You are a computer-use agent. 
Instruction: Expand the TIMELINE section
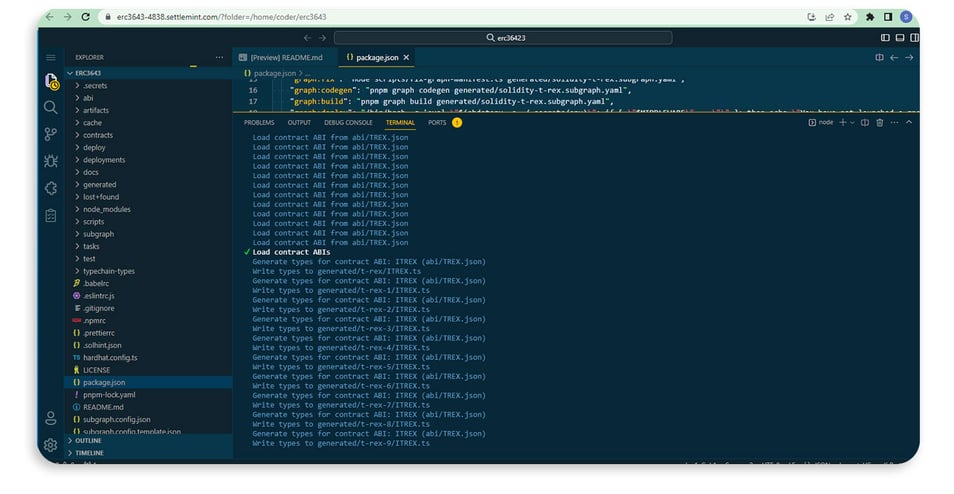148,453
